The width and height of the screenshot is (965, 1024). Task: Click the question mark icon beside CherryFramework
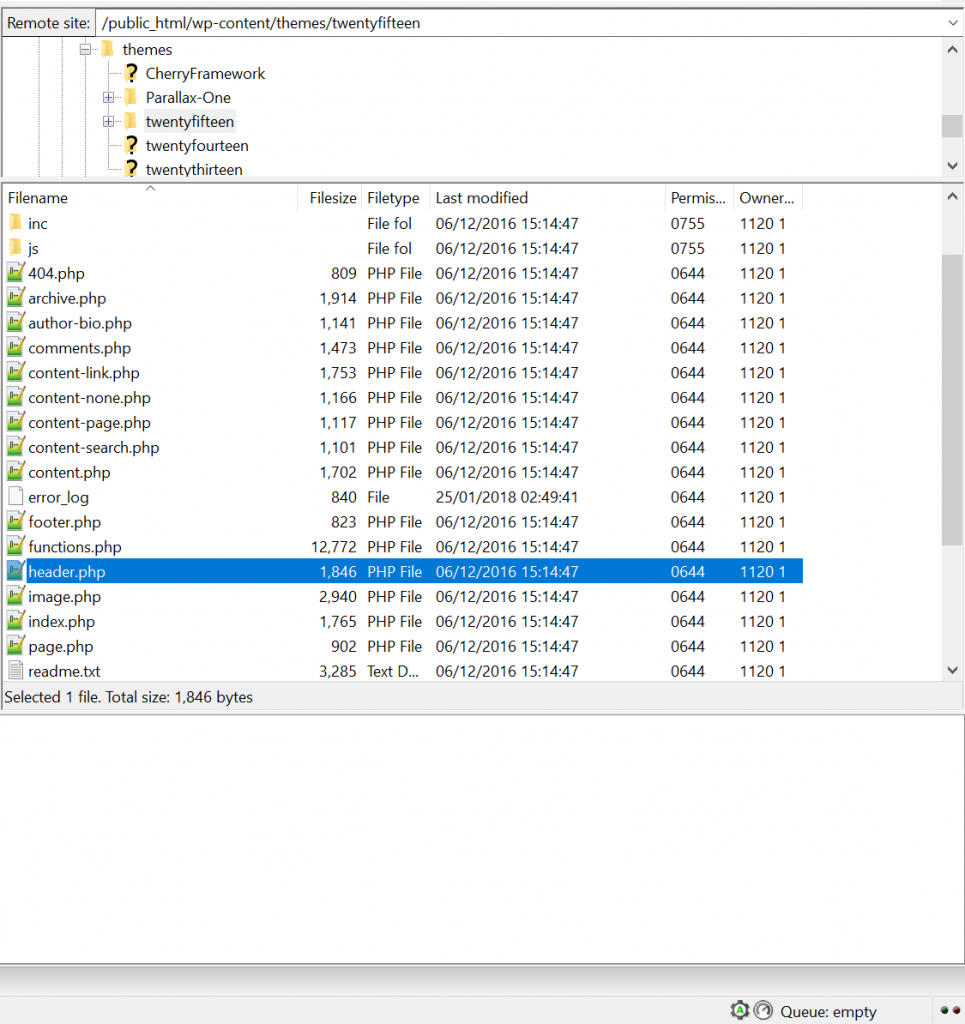131,73
